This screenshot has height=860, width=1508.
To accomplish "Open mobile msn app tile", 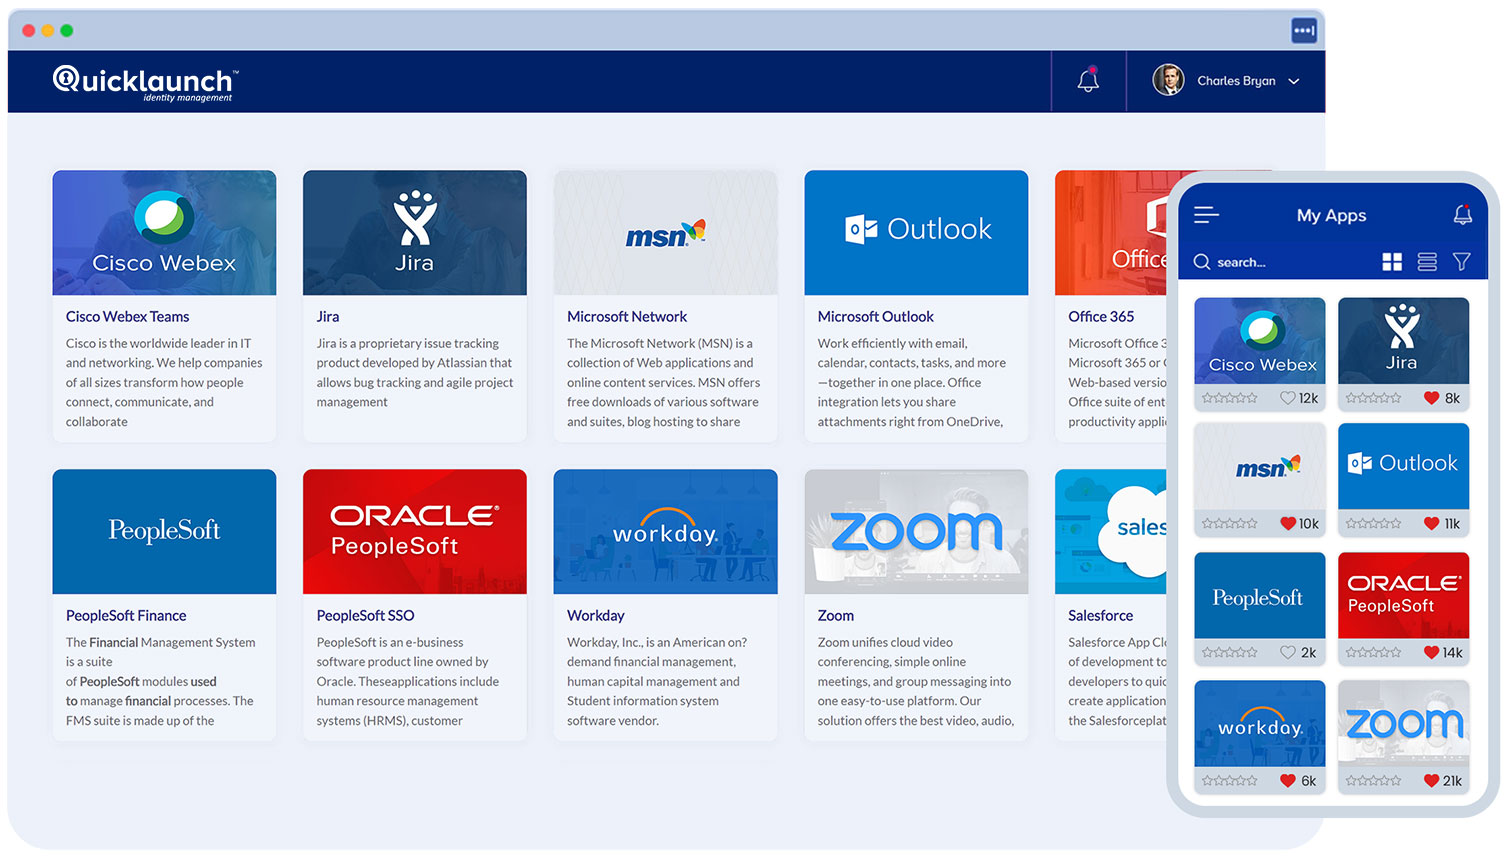I will (1260, 466).
